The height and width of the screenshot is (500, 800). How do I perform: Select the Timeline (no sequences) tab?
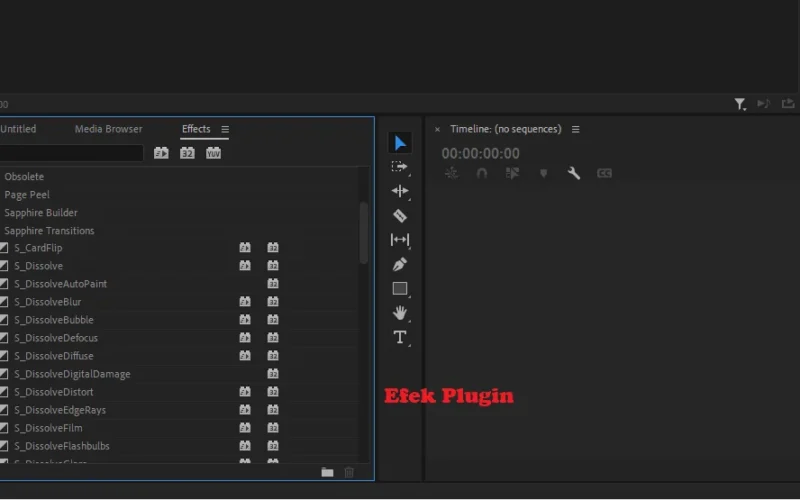coord(506,129)
